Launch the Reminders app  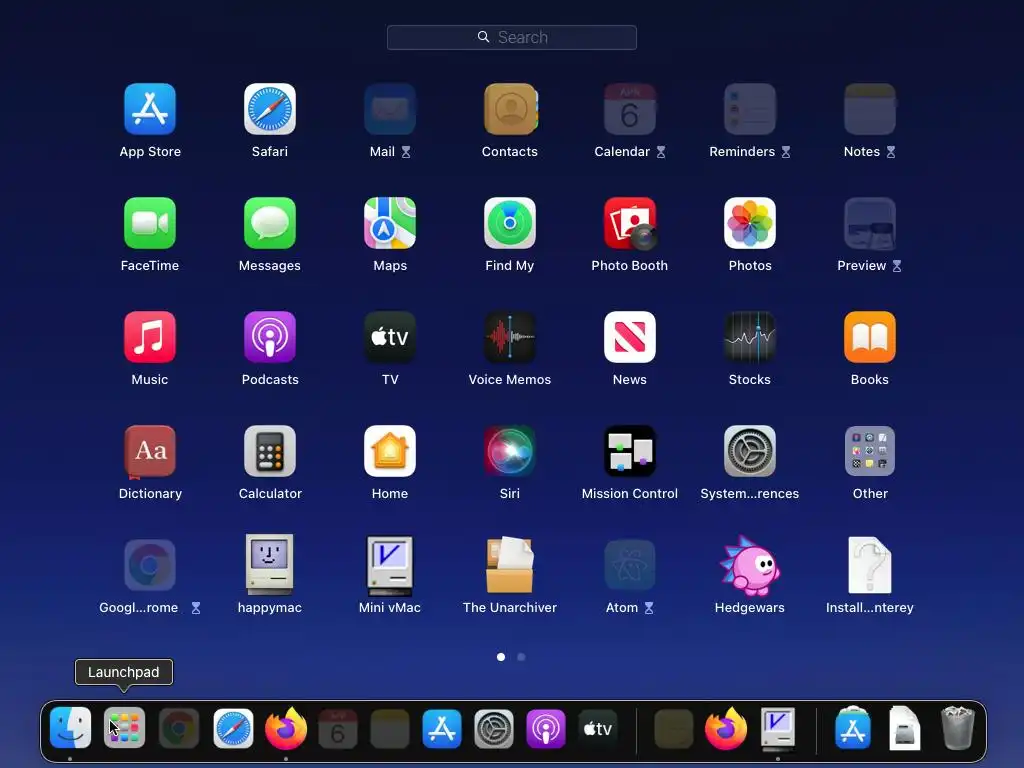[x=750, y=109]
